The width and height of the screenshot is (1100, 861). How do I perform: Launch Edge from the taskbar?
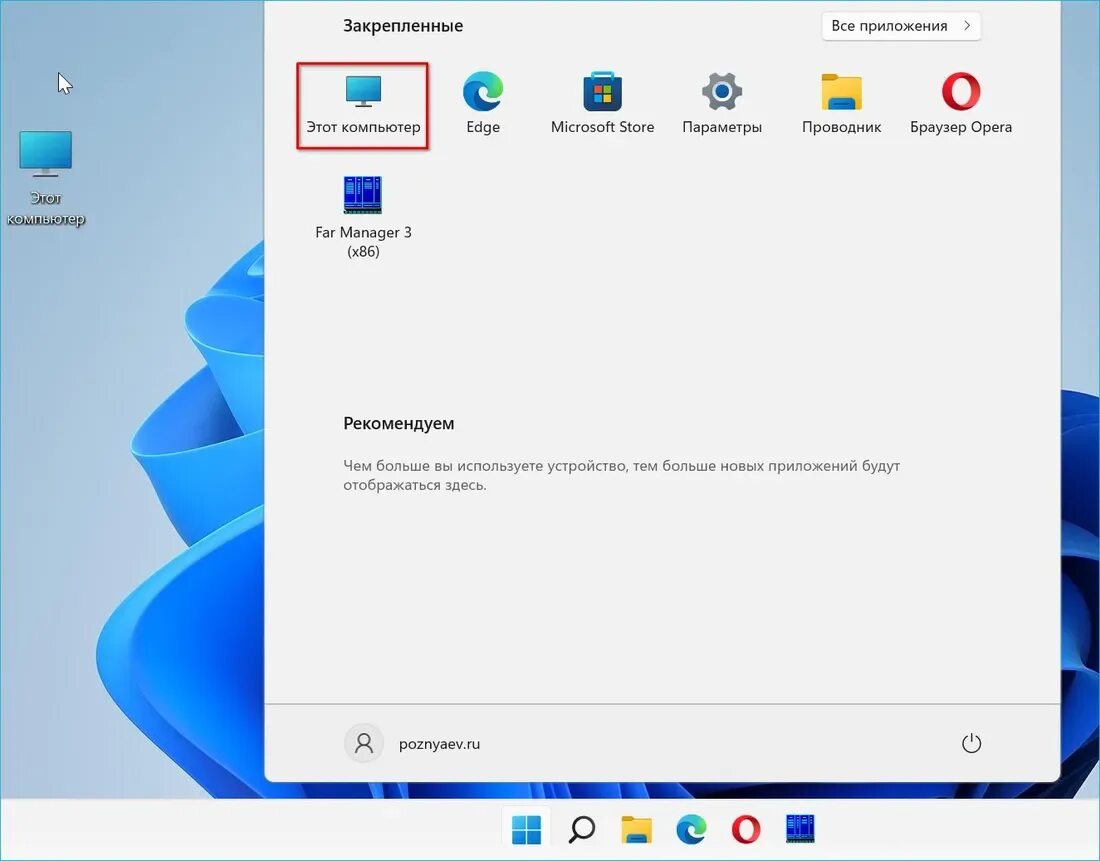tap(691, 829)
